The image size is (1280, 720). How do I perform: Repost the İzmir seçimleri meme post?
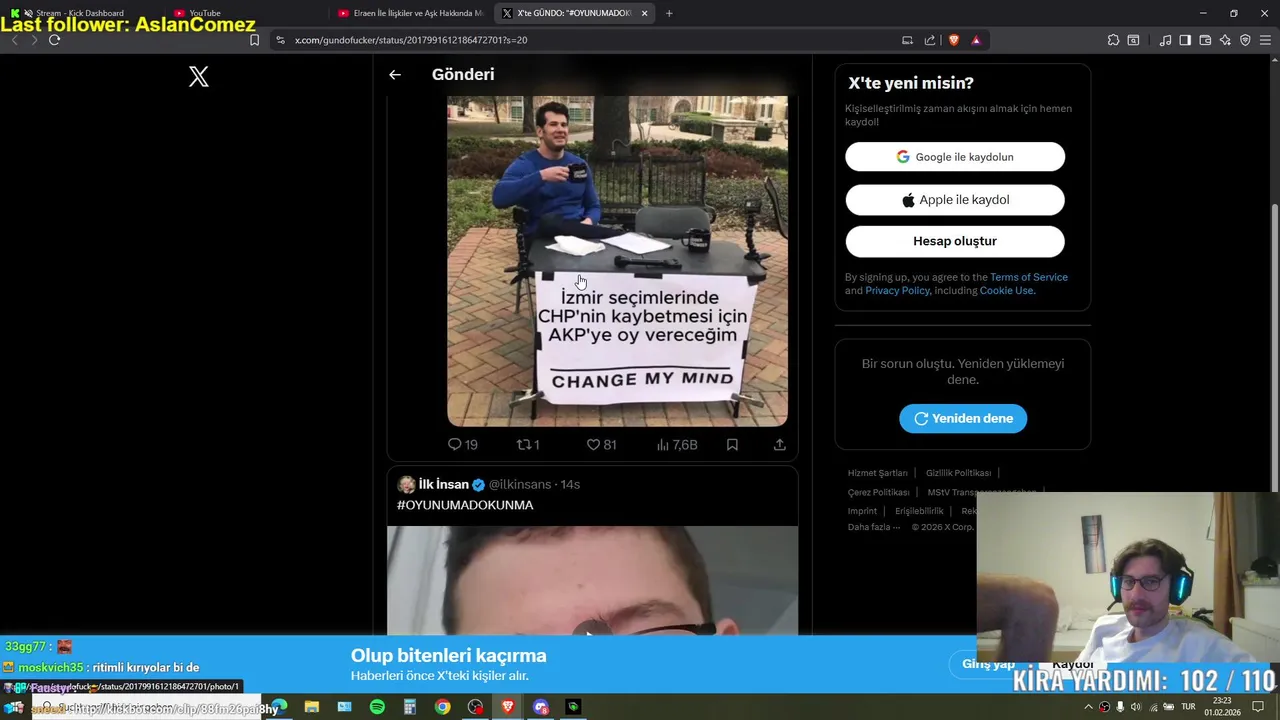point(527,444)
